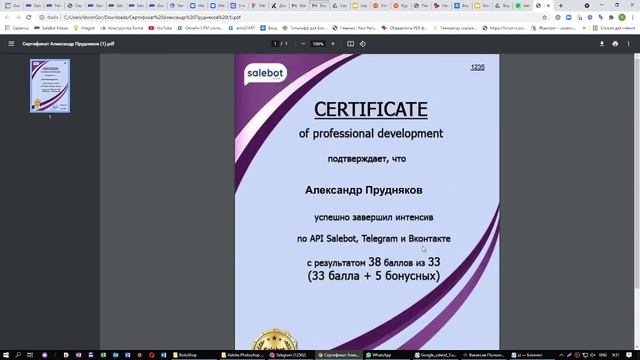The width and height of the screenshot is (640, 360).
Task: Zoom in with the plus button
Action: pos(333,44)
